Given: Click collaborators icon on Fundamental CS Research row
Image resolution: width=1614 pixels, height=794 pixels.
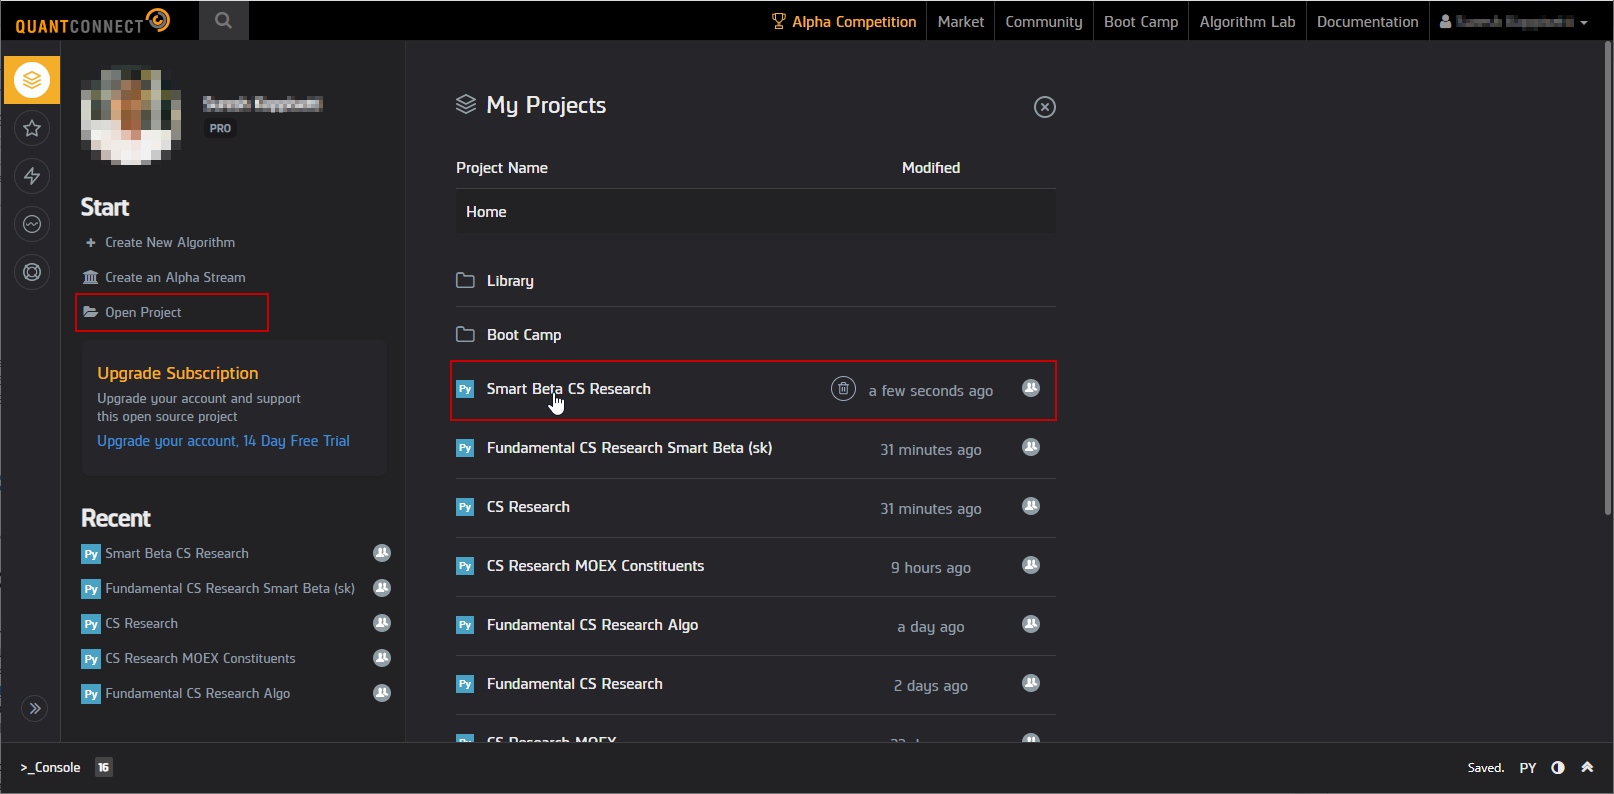Looking at the screenshot, I should (1031, 683).
